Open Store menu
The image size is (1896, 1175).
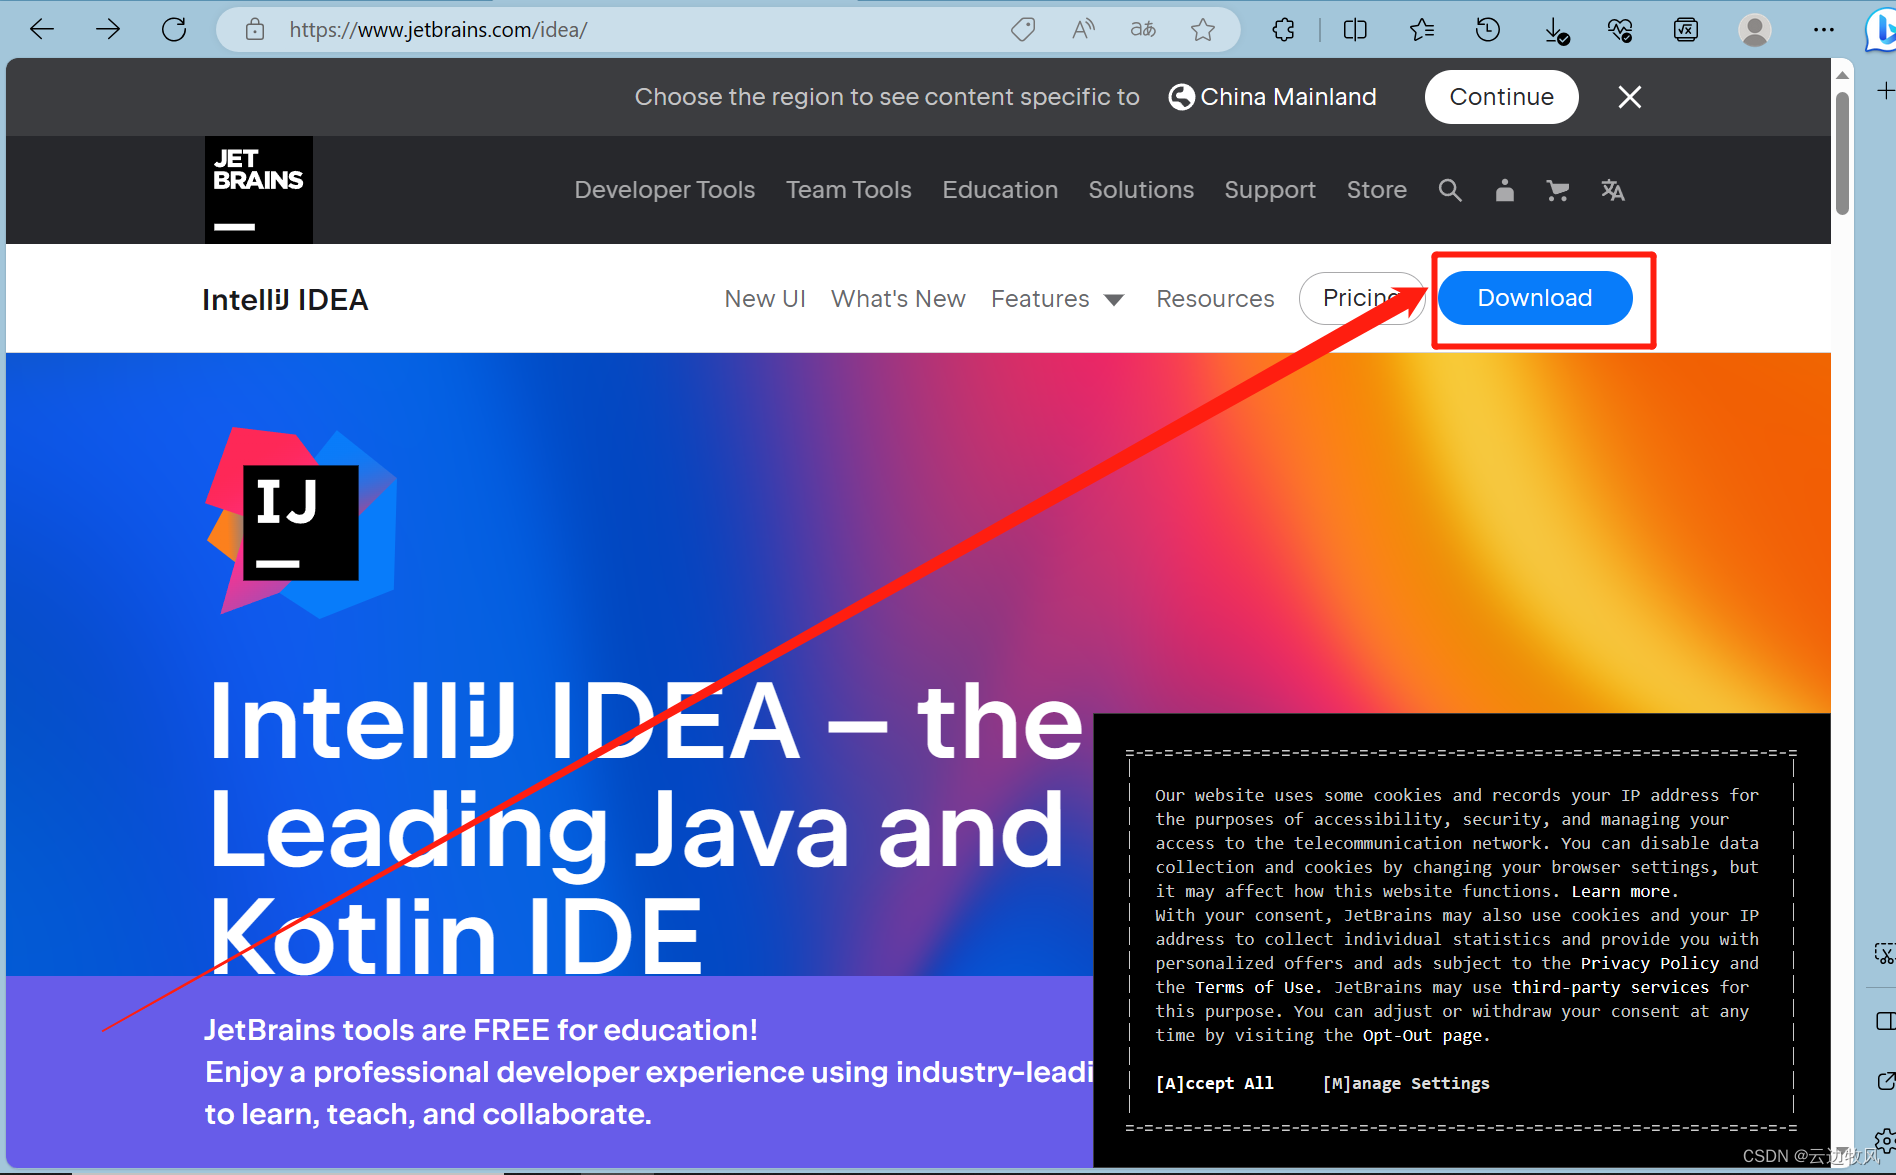click(x=1376, y=190)
